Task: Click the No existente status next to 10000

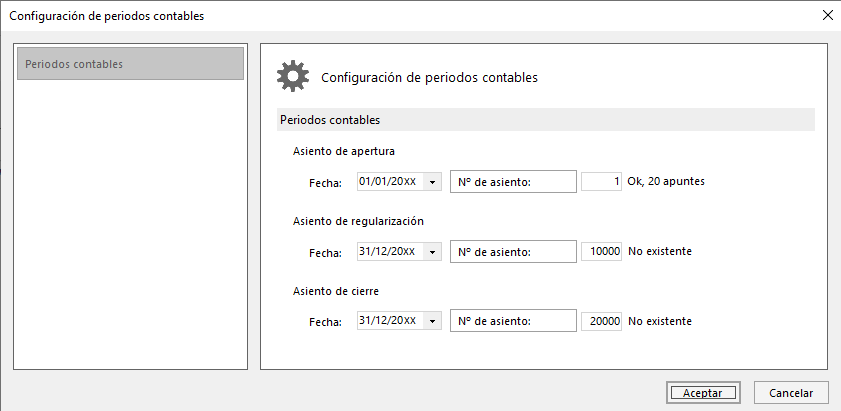Action: coord(660,251)
